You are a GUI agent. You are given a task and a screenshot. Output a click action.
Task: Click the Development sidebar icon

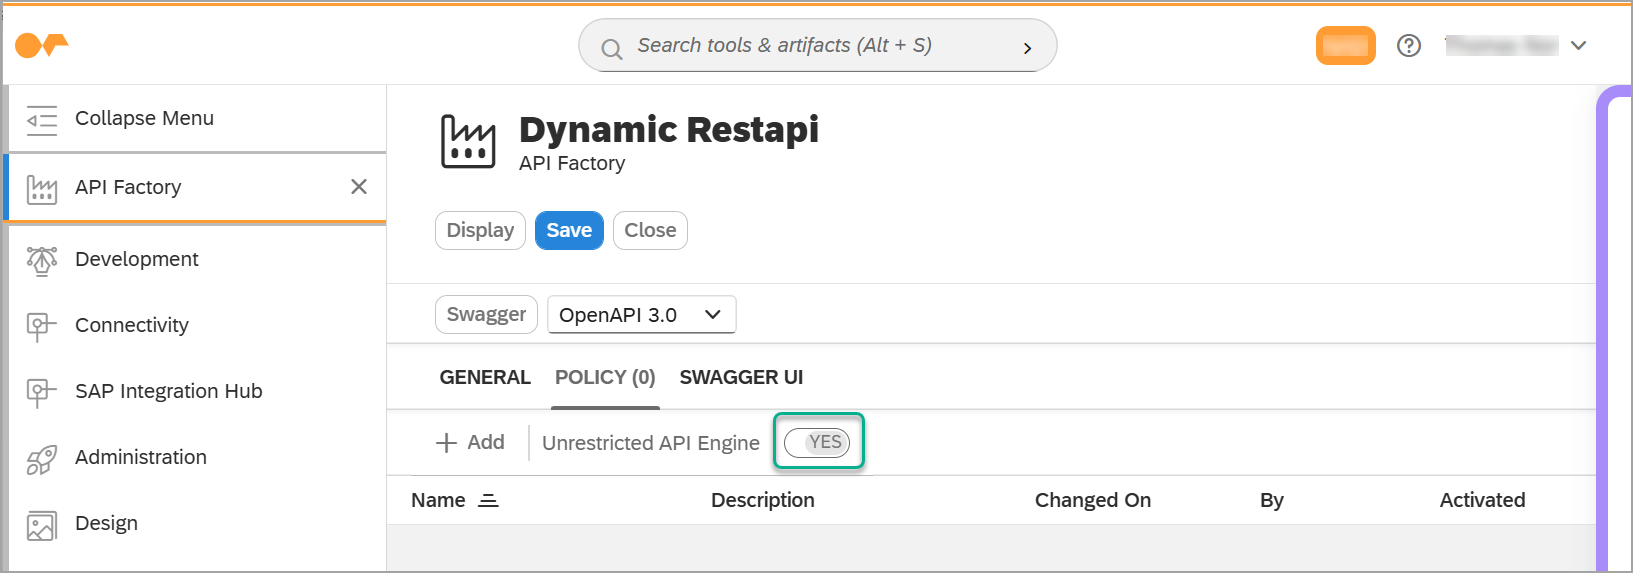point(42,260)
